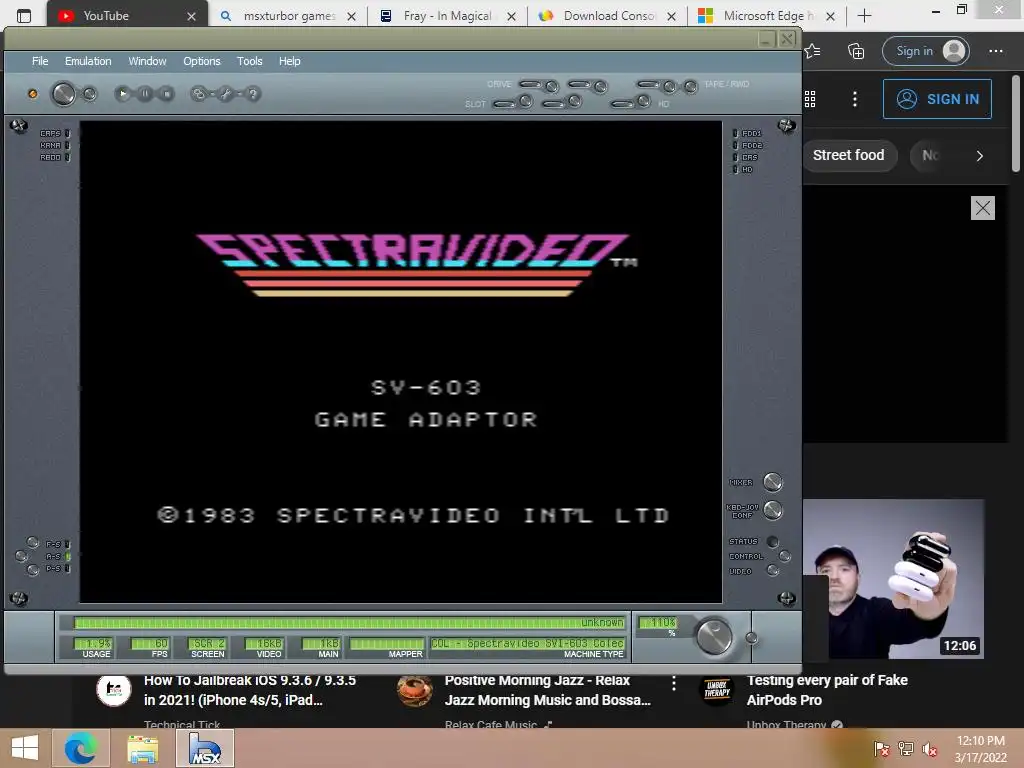This screenshot has width=1024, height=768.
Task: Click the question mark help icon
Action: point(253,94)
